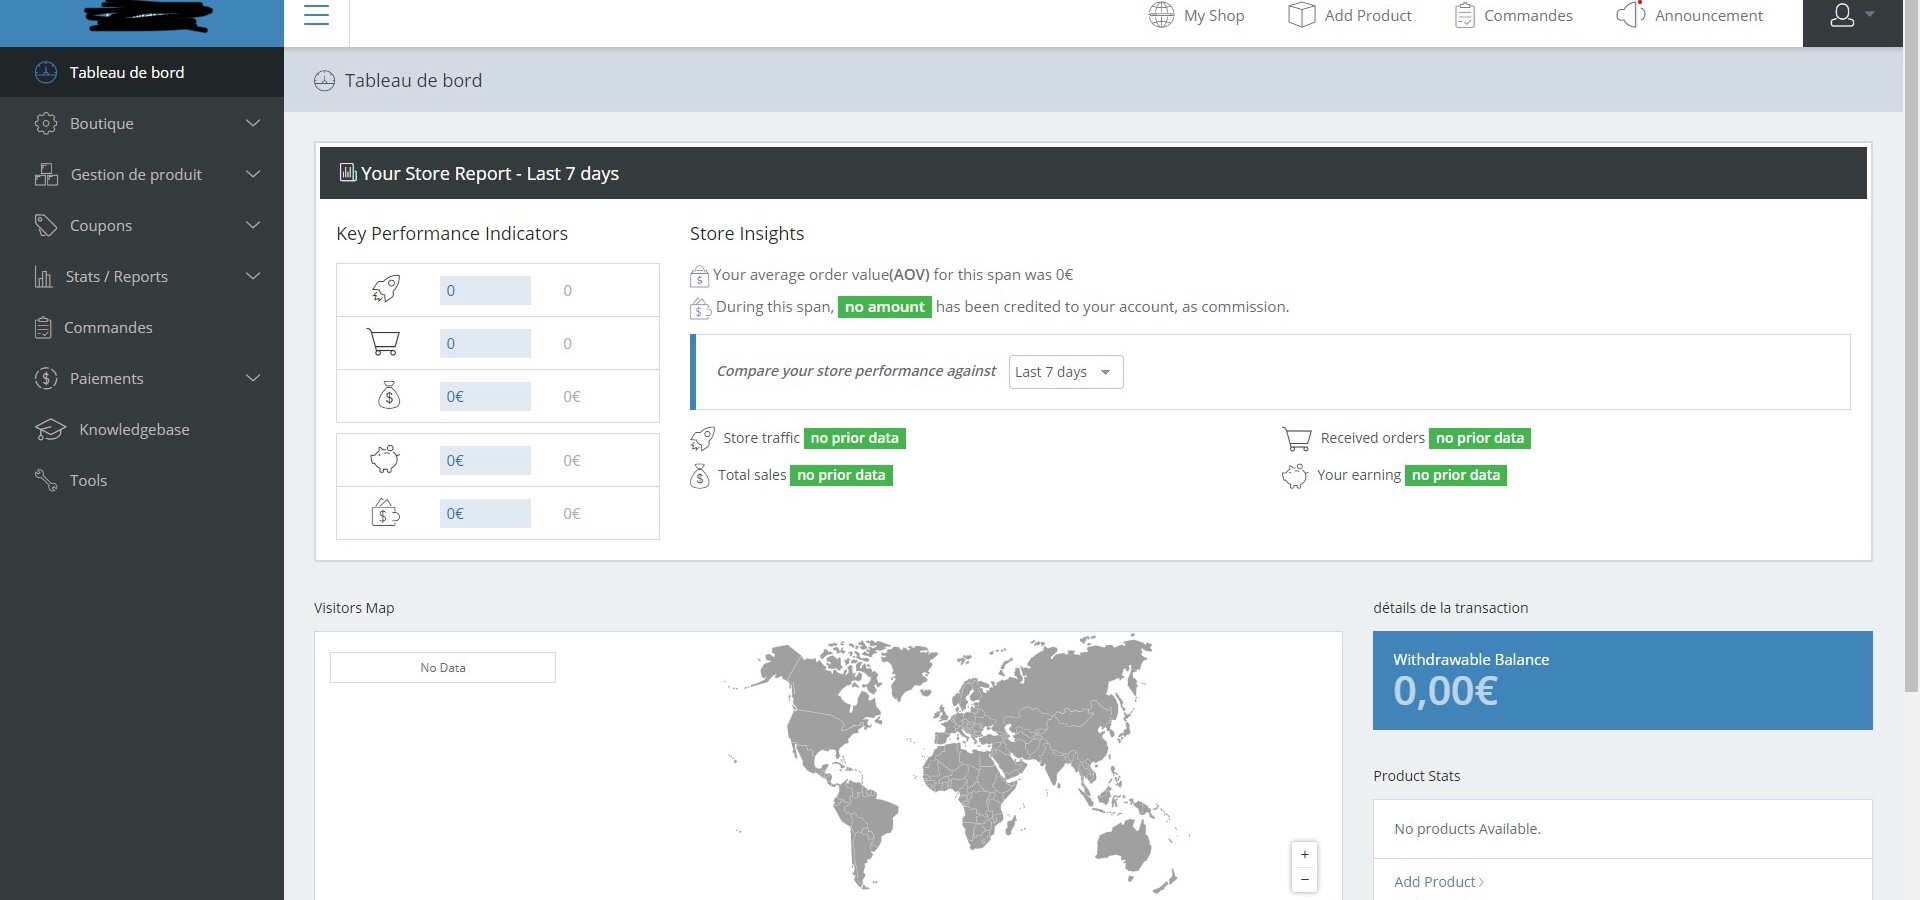Click the hamburger menu toggle icon
The height and width of the screenshot is (900, 1920).
(x=316, y=15)
